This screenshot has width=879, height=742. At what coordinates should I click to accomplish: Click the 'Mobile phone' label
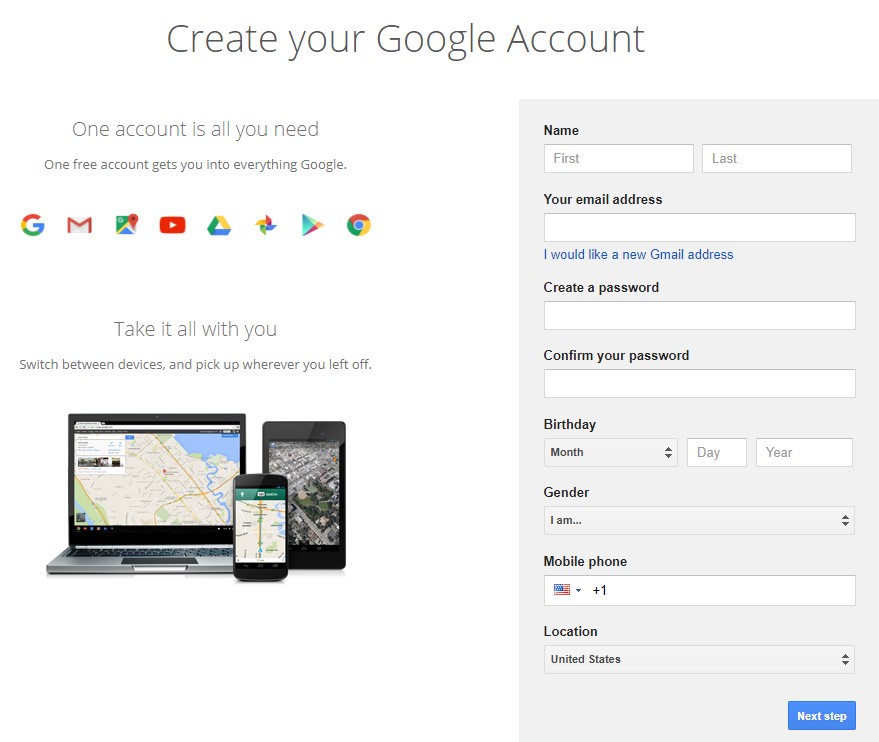point(585,562)
